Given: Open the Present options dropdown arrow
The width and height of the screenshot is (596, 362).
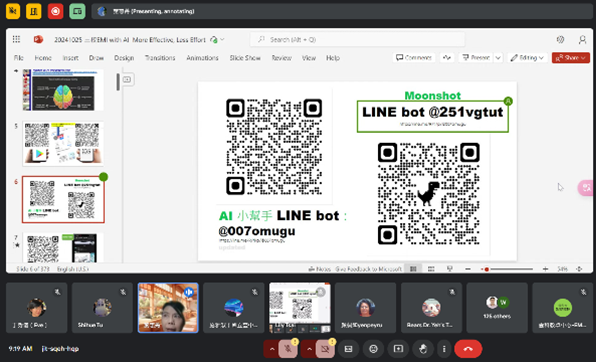Looking at the screenshot, I should tap(498, 58).
